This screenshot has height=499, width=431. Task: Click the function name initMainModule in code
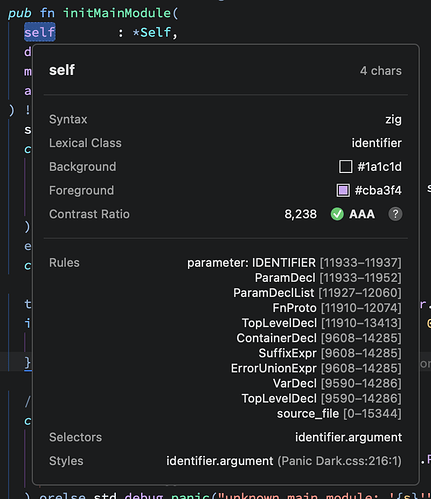[117, 13]
